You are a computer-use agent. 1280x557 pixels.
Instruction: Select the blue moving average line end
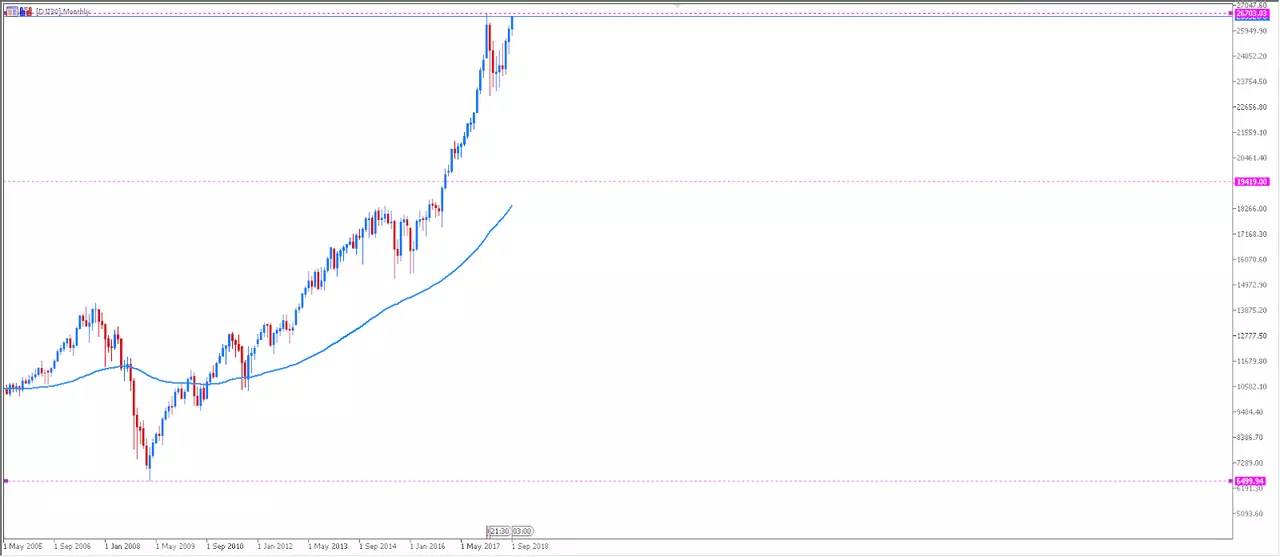(512, 205)
